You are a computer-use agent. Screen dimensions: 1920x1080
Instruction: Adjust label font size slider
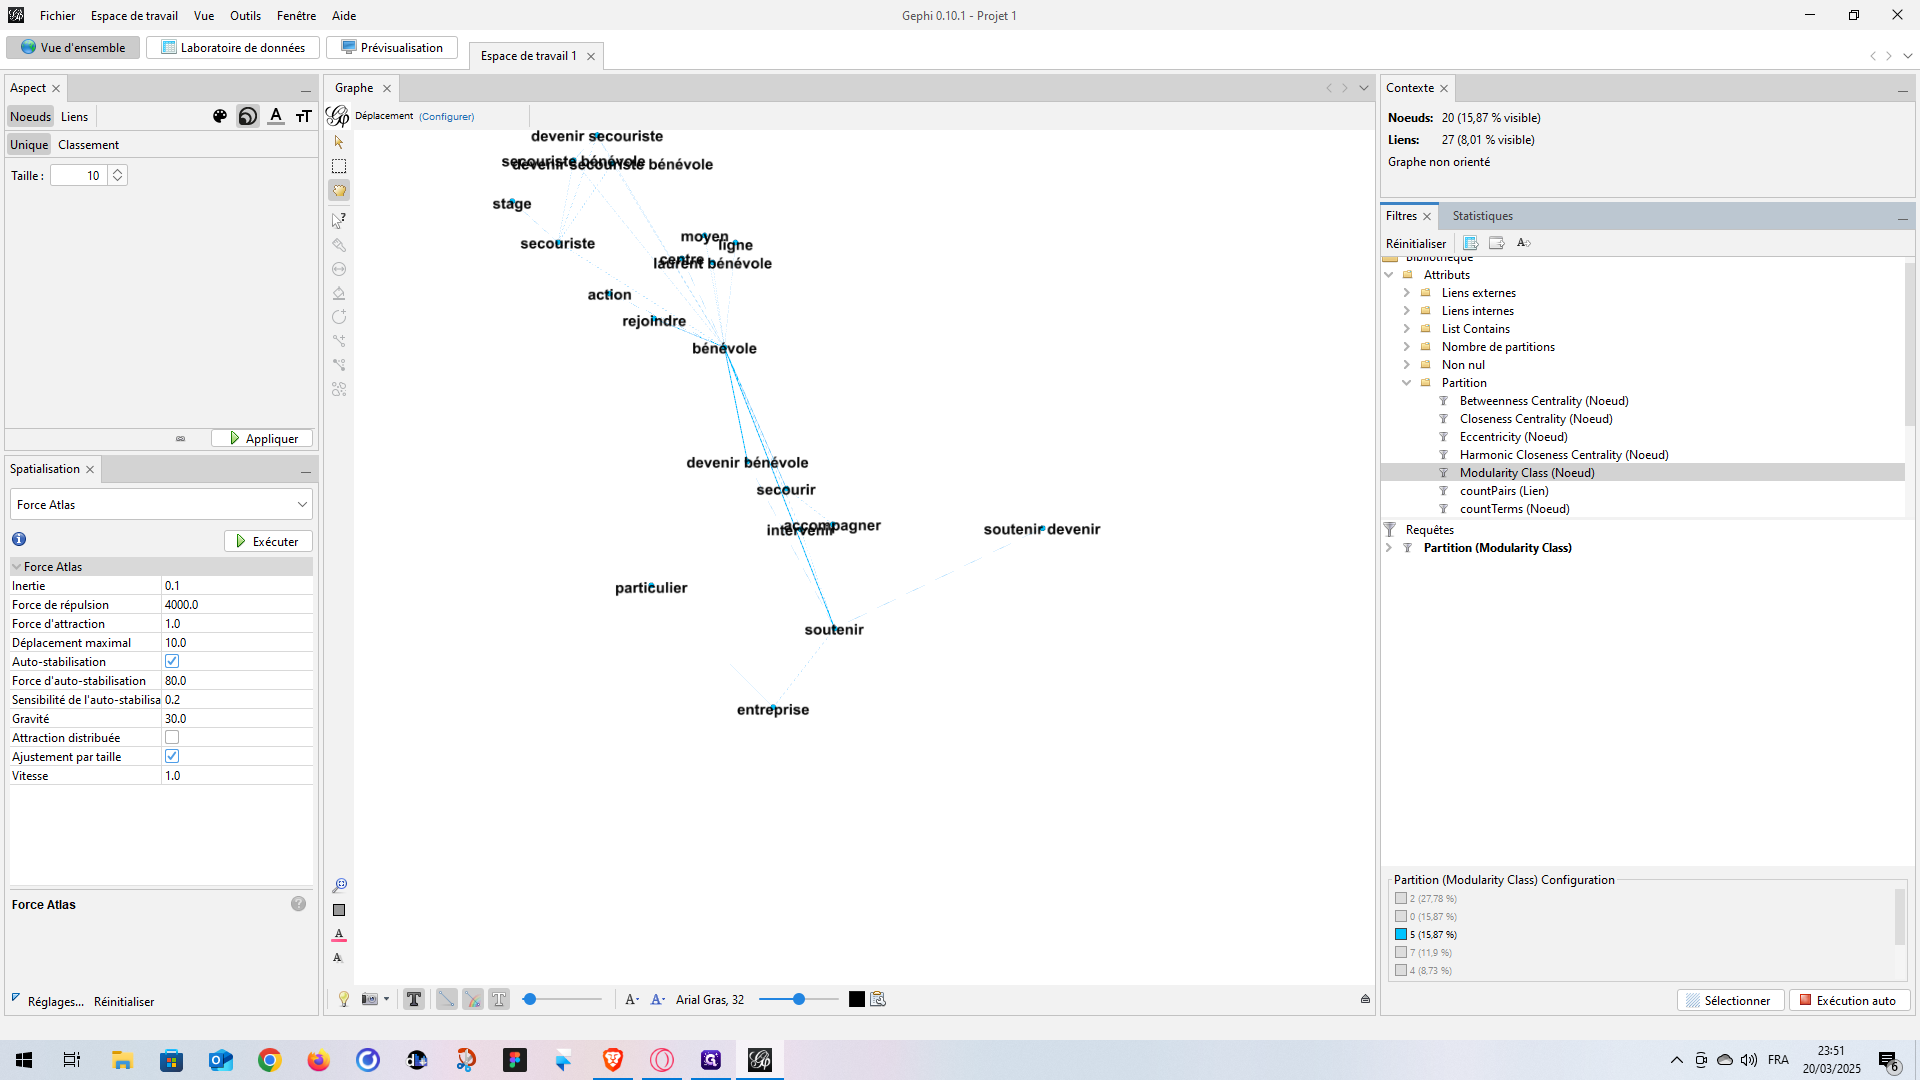click(x=798, y=999)
